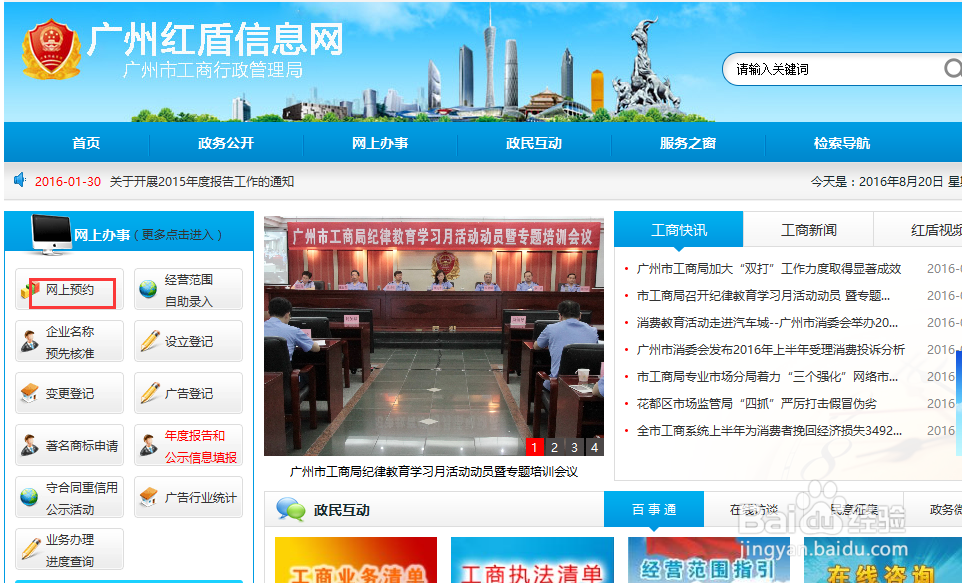Open the 广告登记 advertising registration icon

(x=188, y=393)
